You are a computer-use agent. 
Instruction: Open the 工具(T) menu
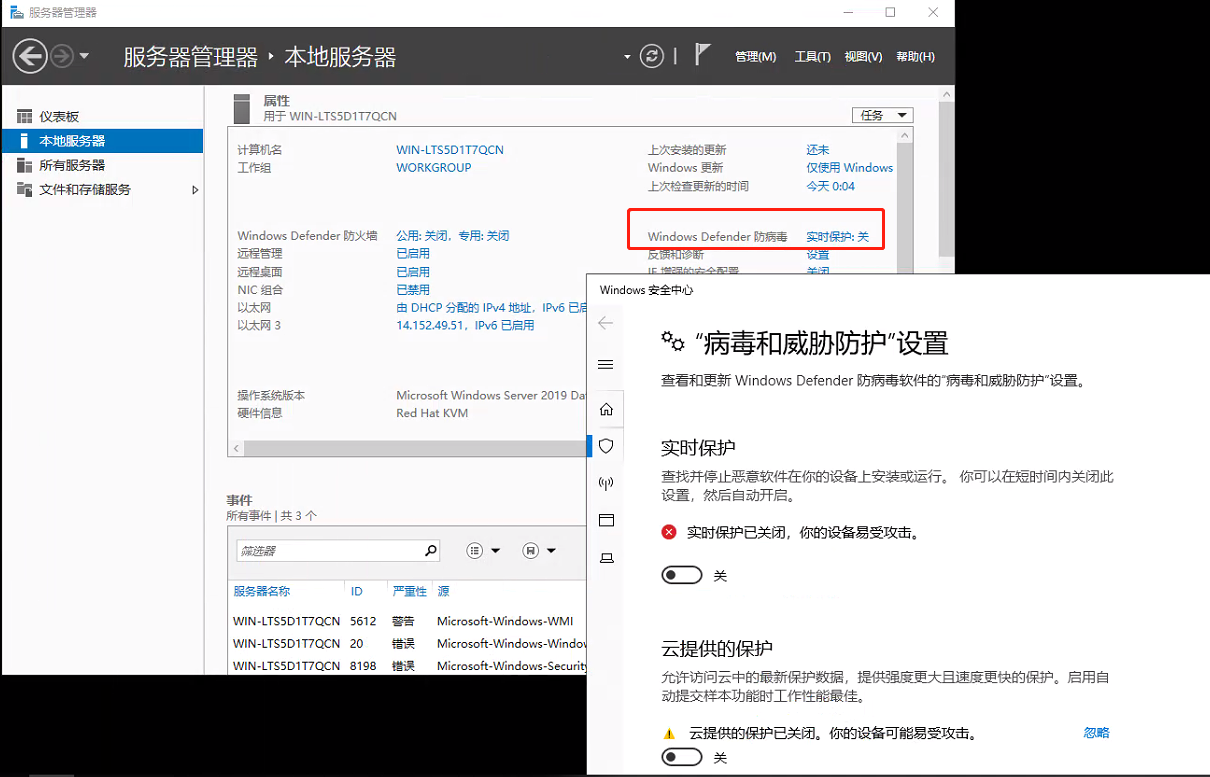812,57
